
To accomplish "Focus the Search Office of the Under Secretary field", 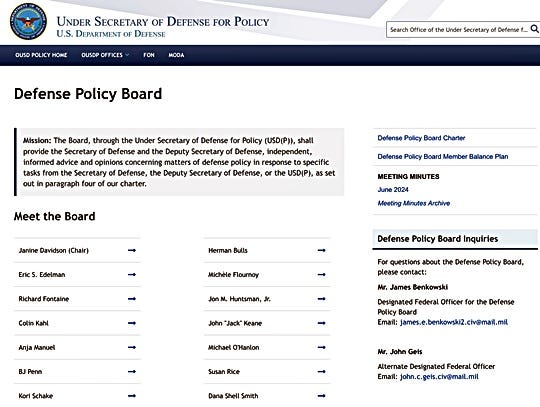I will [458, 30].
